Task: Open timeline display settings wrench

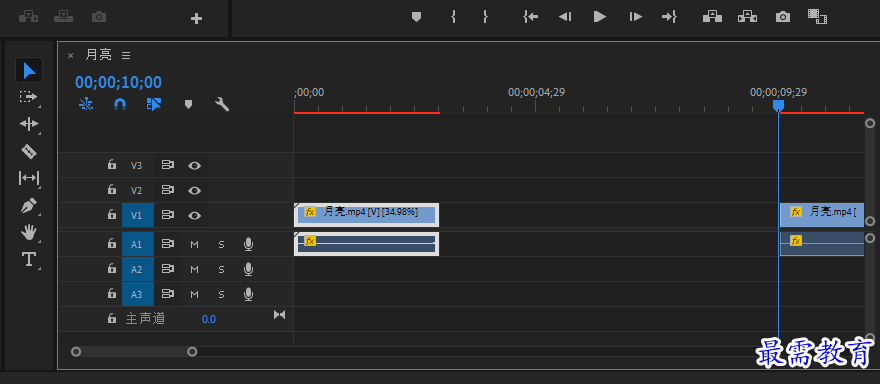Action: 222,104
